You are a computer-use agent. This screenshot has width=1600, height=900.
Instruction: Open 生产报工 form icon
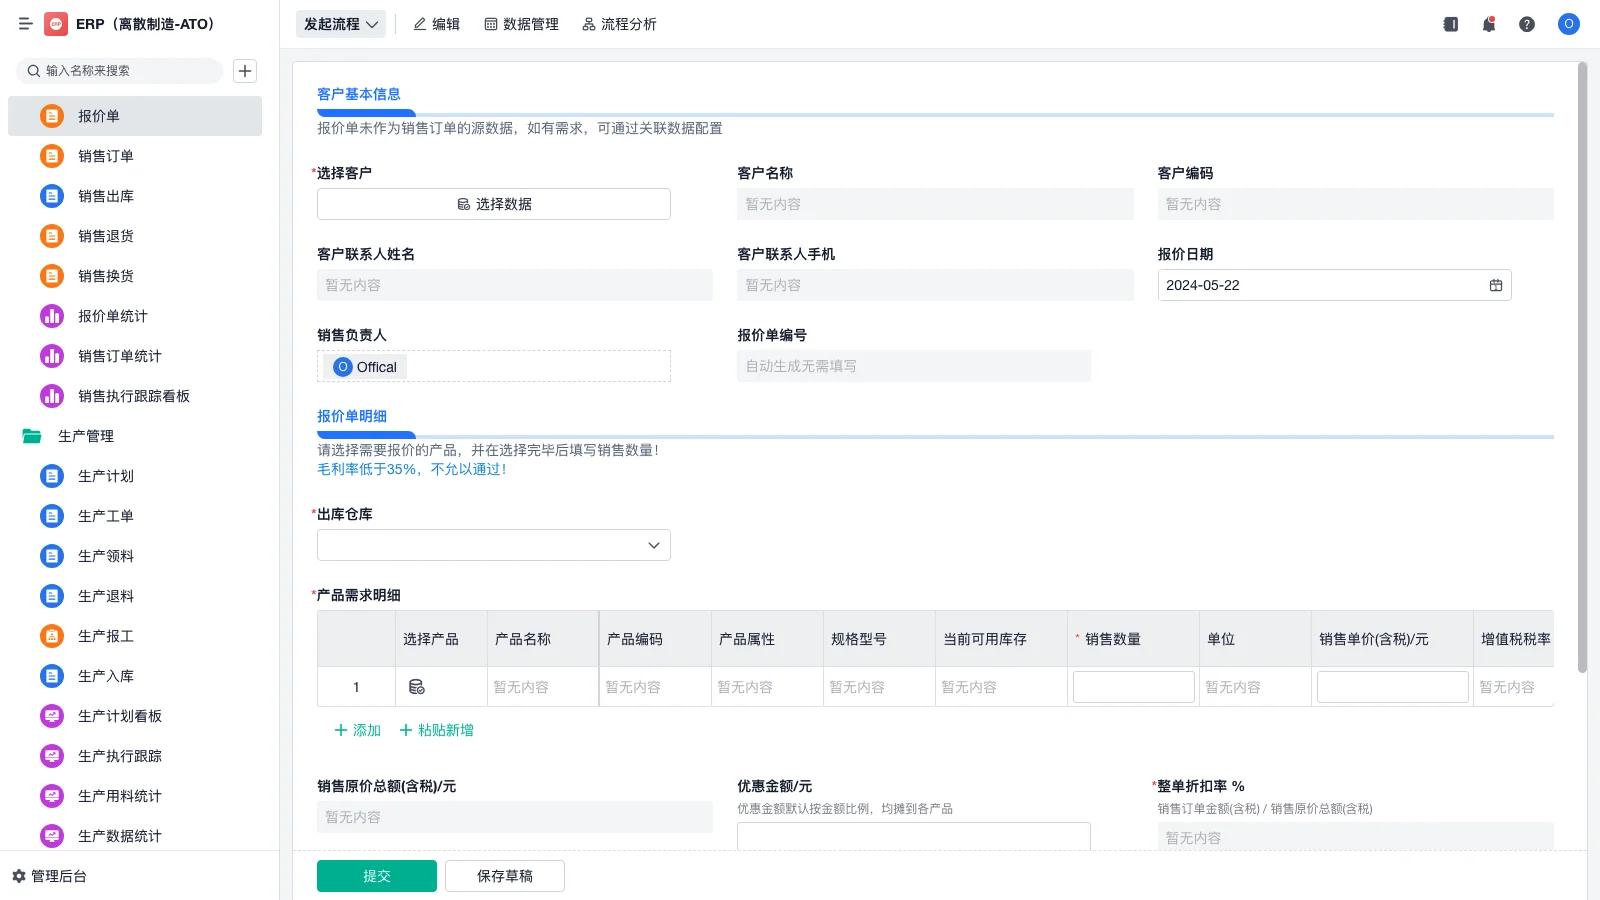tap(52, 636)
